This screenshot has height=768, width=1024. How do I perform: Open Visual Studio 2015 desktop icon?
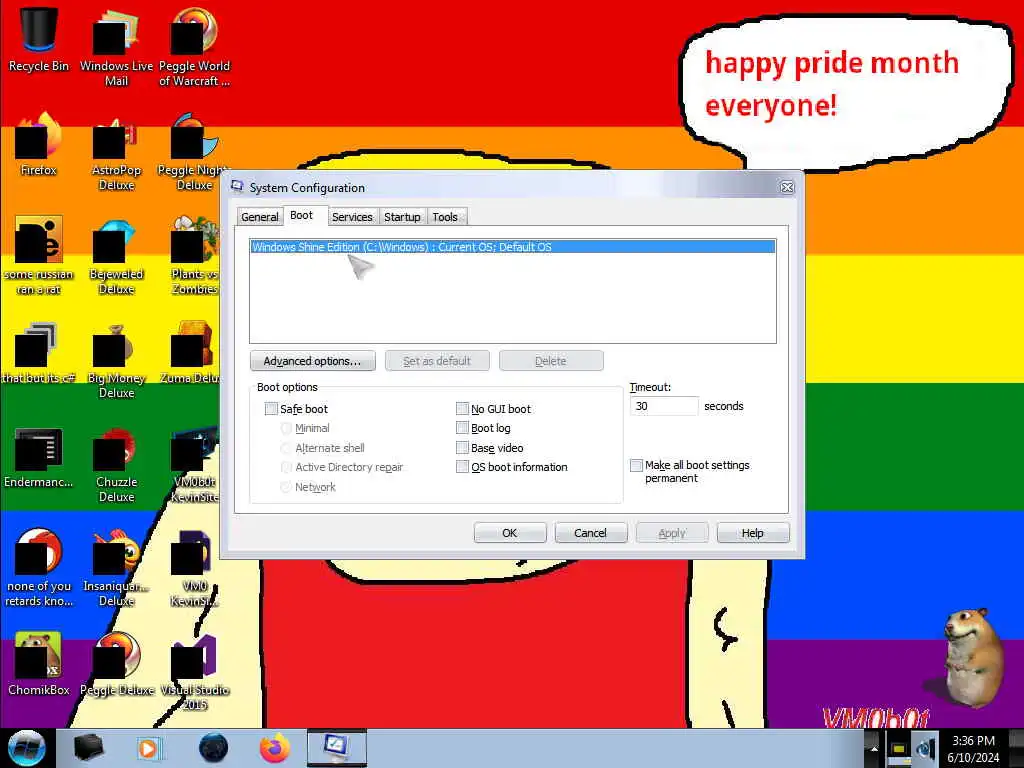(194, 671)
